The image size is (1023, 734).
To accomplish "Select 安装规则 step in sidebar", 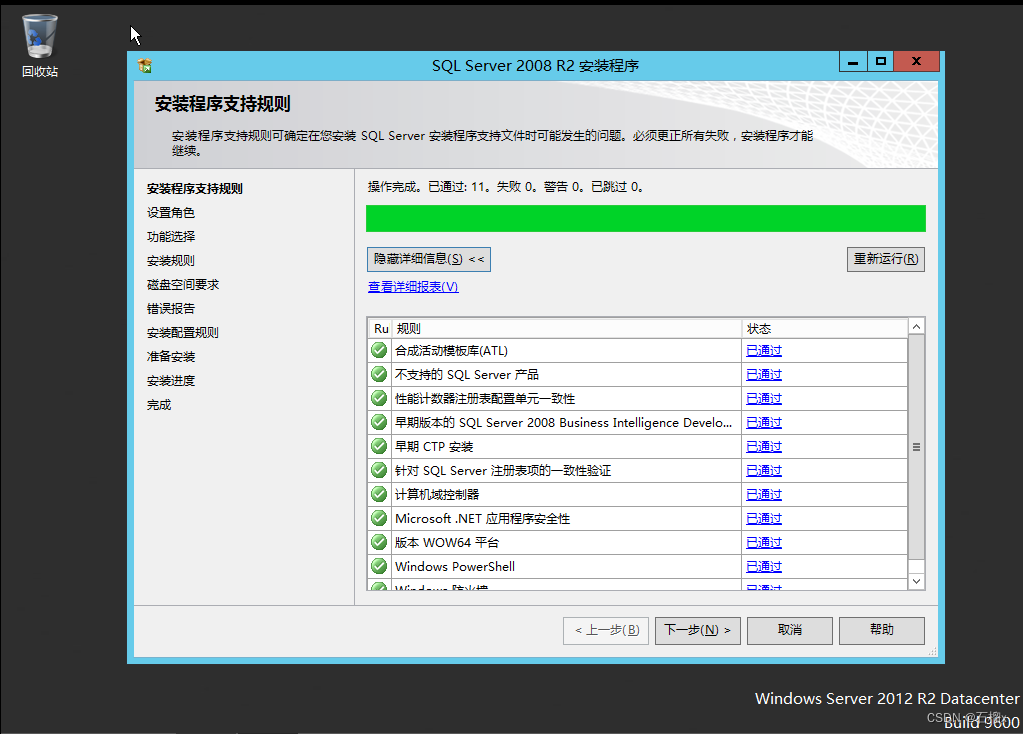I will click(x=171, y=260).
